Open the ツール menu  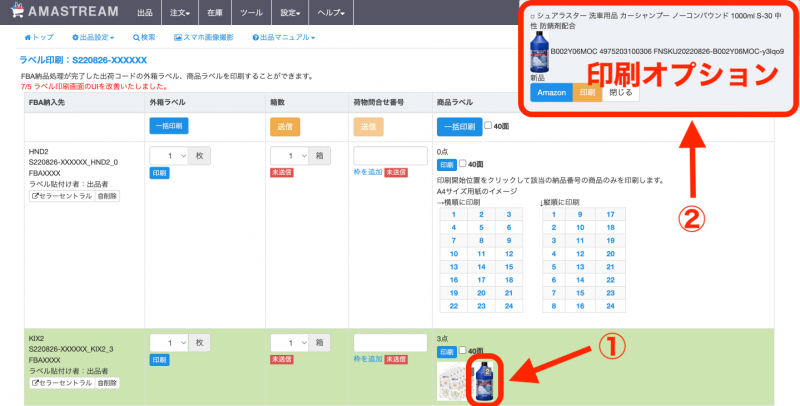click(x=251, y=13)
